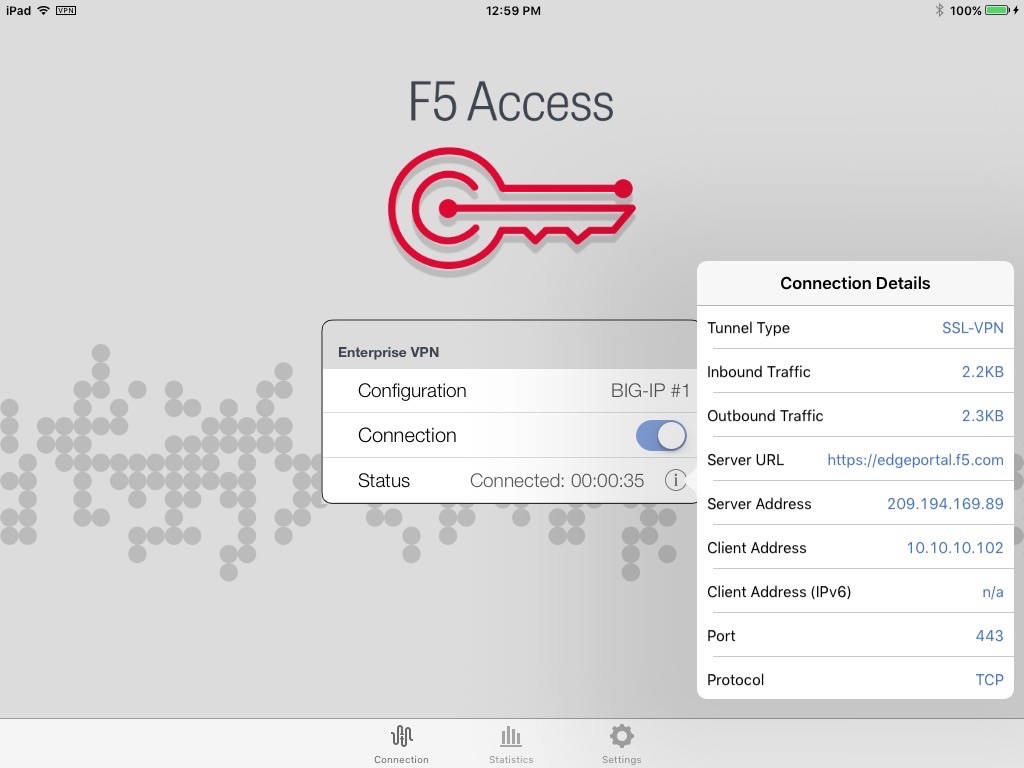Tap the Inbound Traffic 2.2KB value
This screenshot has width=1024, height=768.
(x=982, y=372)
